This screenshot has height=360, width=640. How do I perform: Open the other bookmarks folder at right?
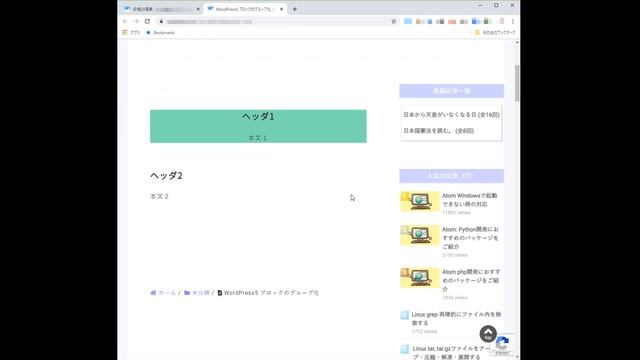tap(495, 33)
